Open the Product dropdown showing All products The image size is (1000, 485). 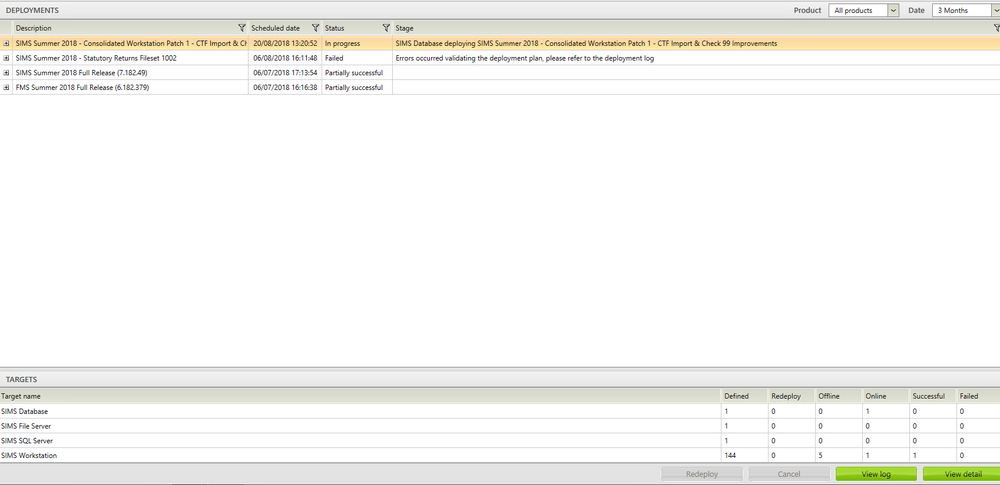[864, 10]
